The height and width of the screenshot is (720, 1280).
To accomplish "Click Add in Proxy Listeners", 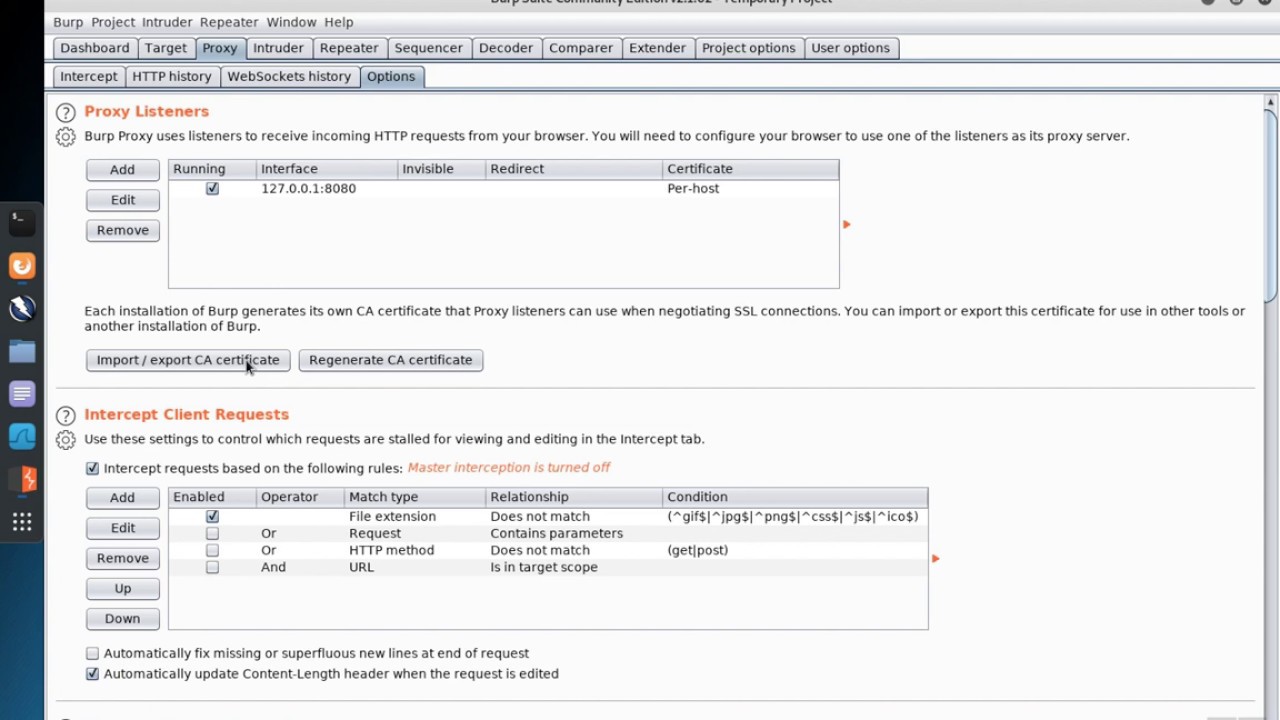I will (122, 170).
